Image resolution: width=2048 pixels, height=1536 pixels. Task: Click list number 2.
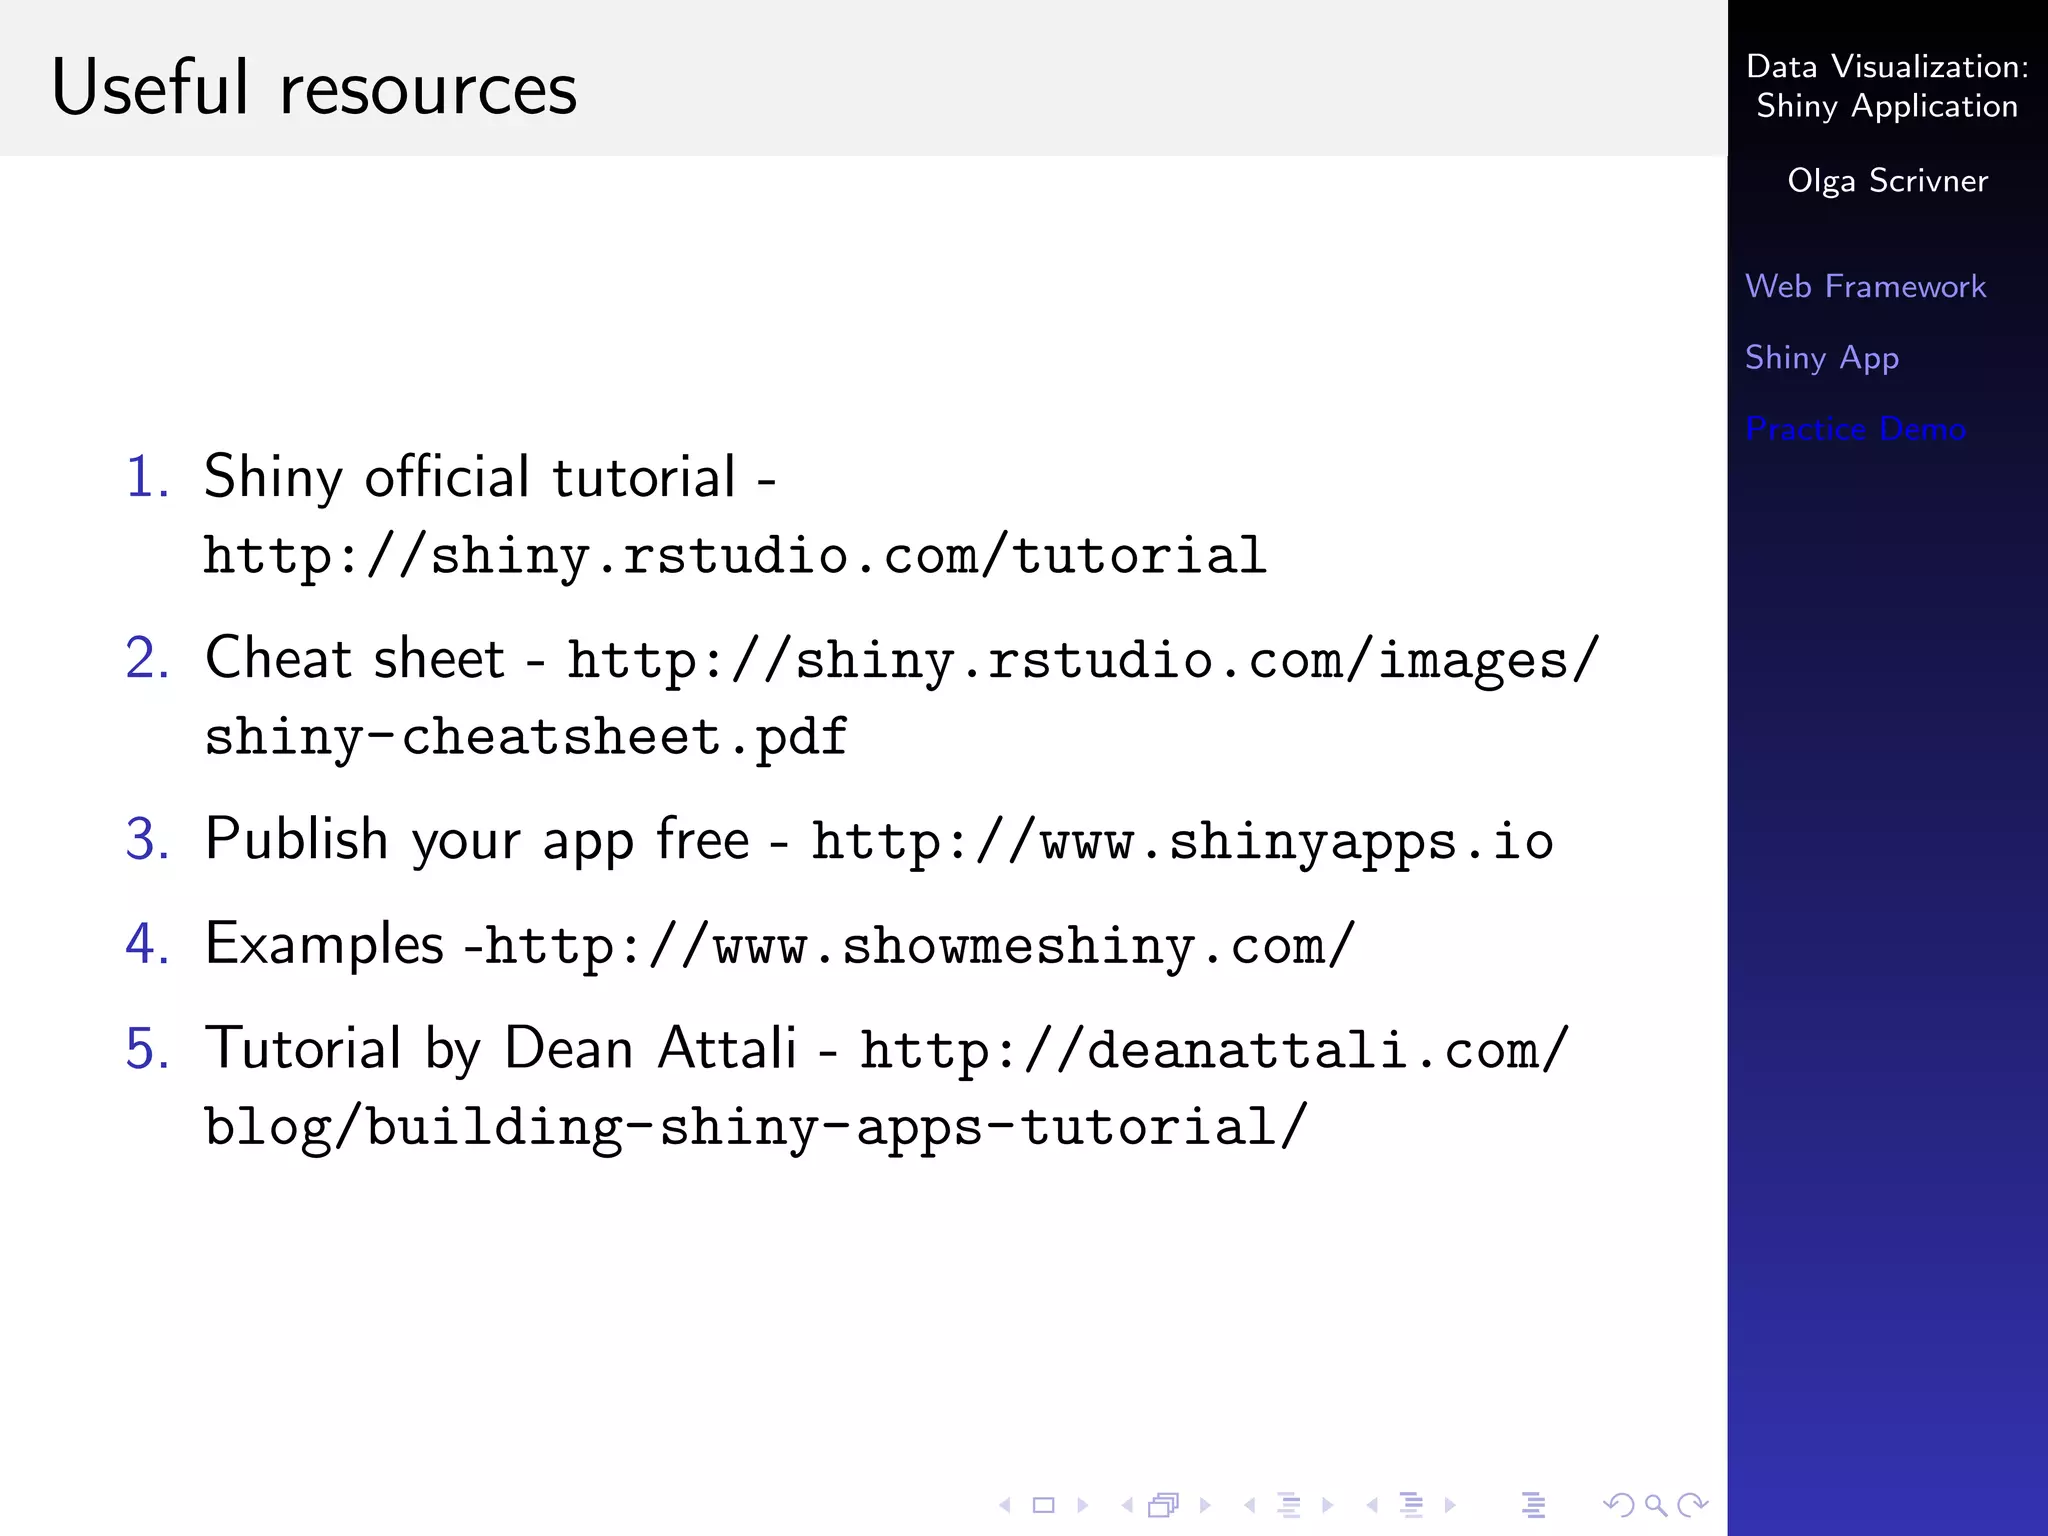point(147,659)
